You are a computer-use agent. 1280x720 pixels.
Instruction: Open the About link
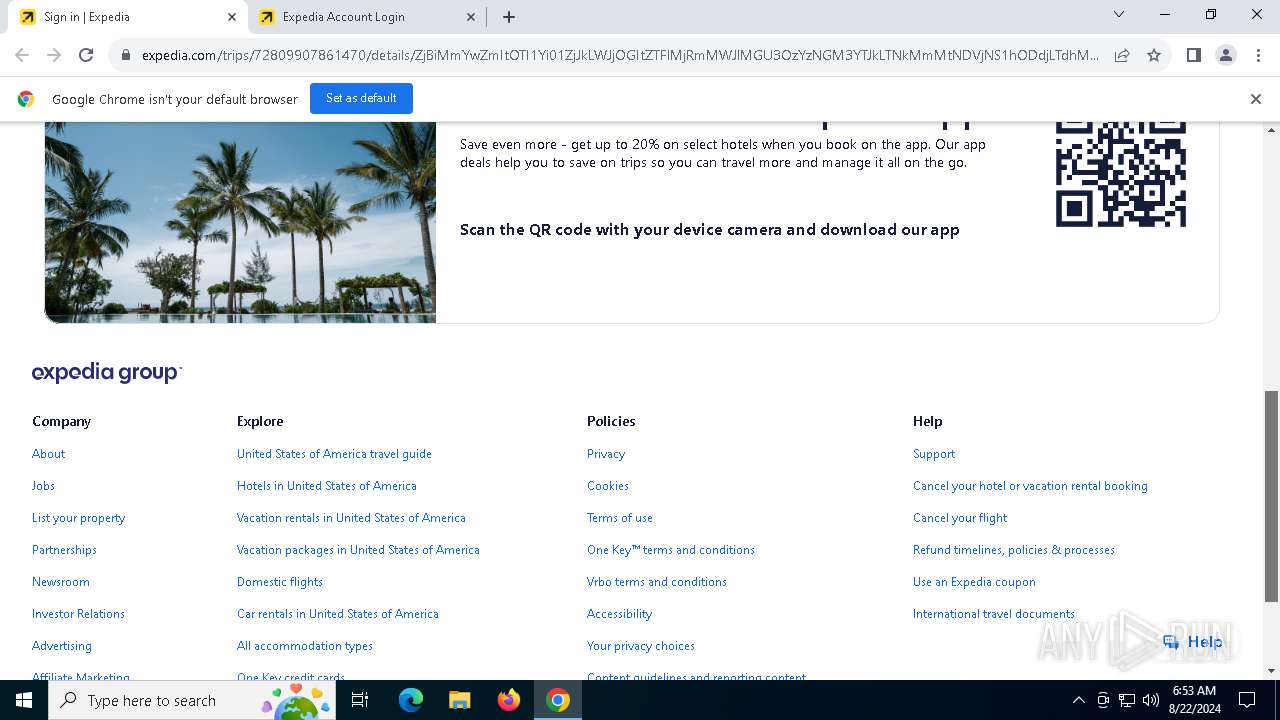[48, 454]
